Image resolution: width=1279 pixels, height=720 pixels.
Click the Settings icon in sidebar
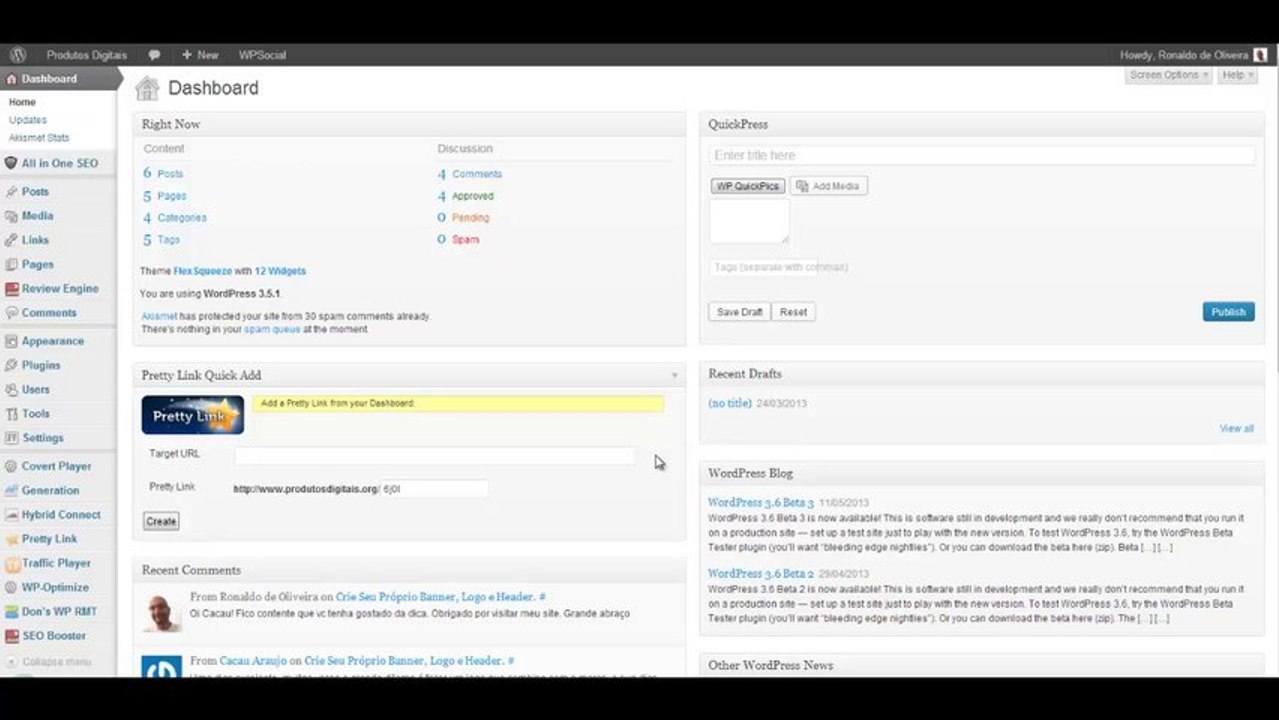coord(11,438)
